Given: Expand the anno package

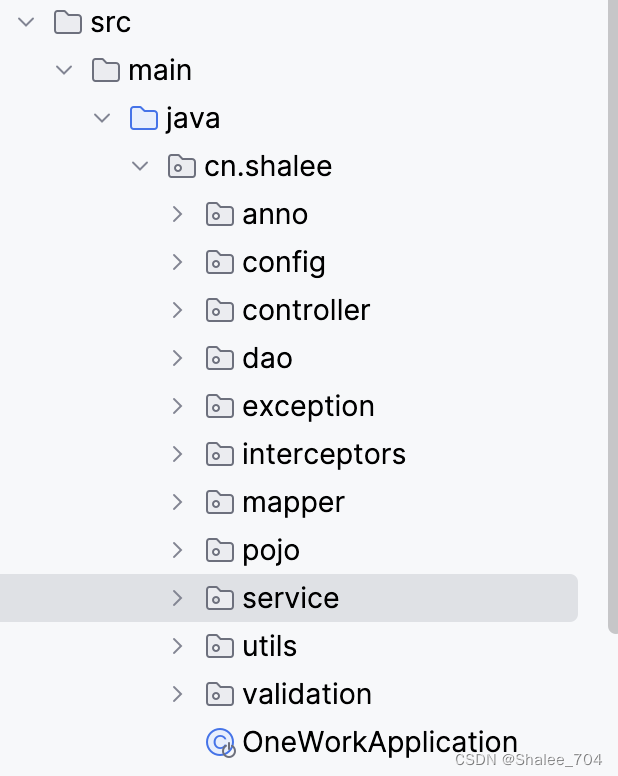Looking at the screenshot, I should point(177,214).
